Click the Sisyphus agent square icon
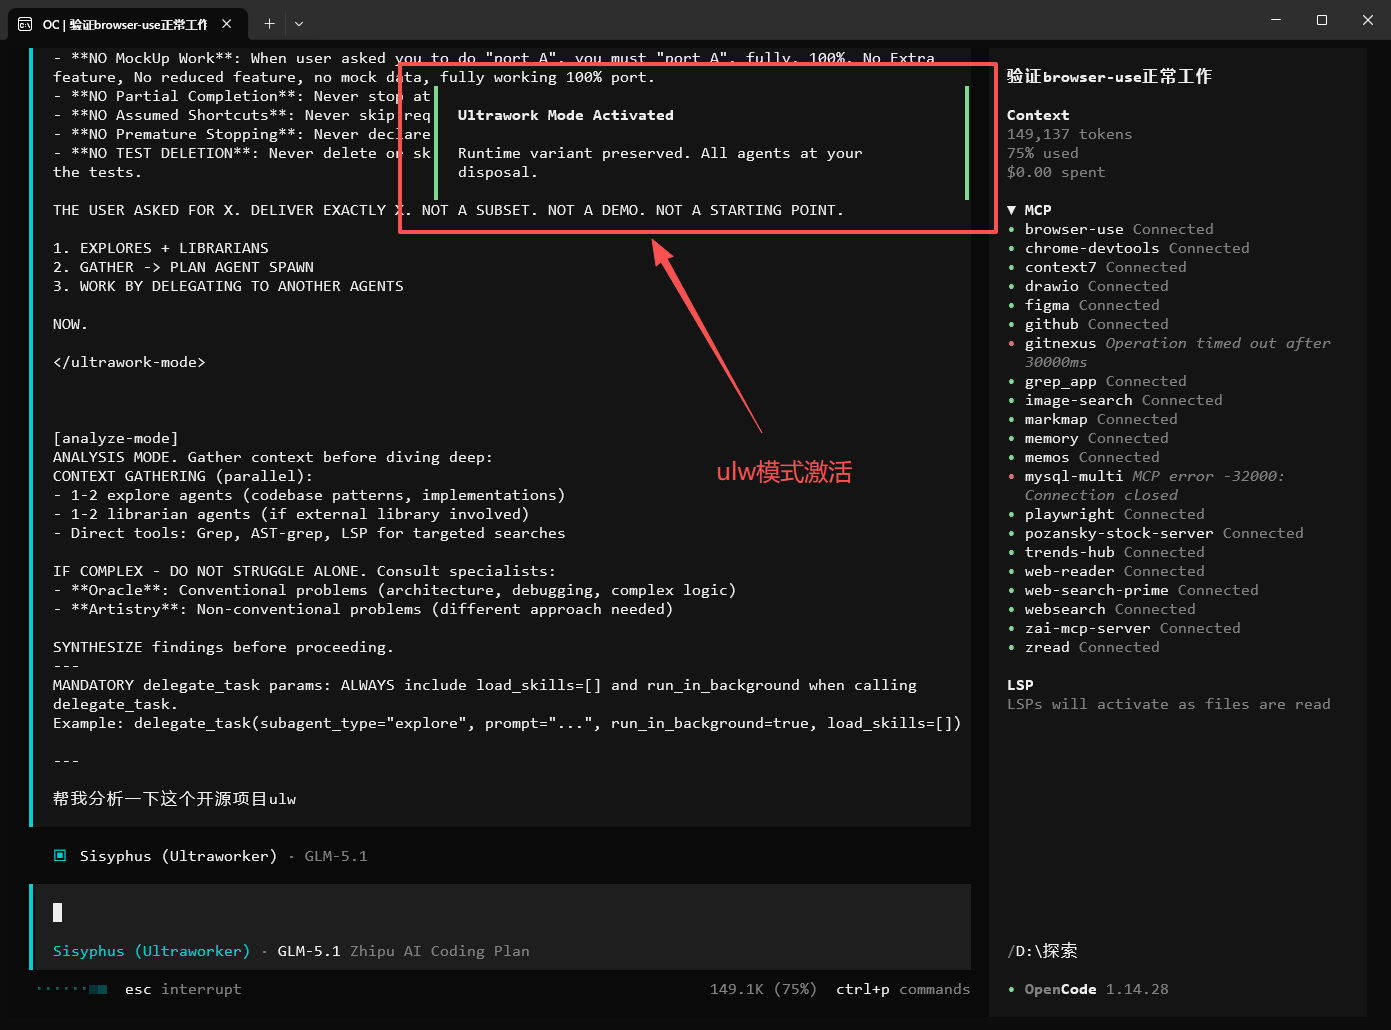This screenshot has height=1030, width=1391. [60, 856]
